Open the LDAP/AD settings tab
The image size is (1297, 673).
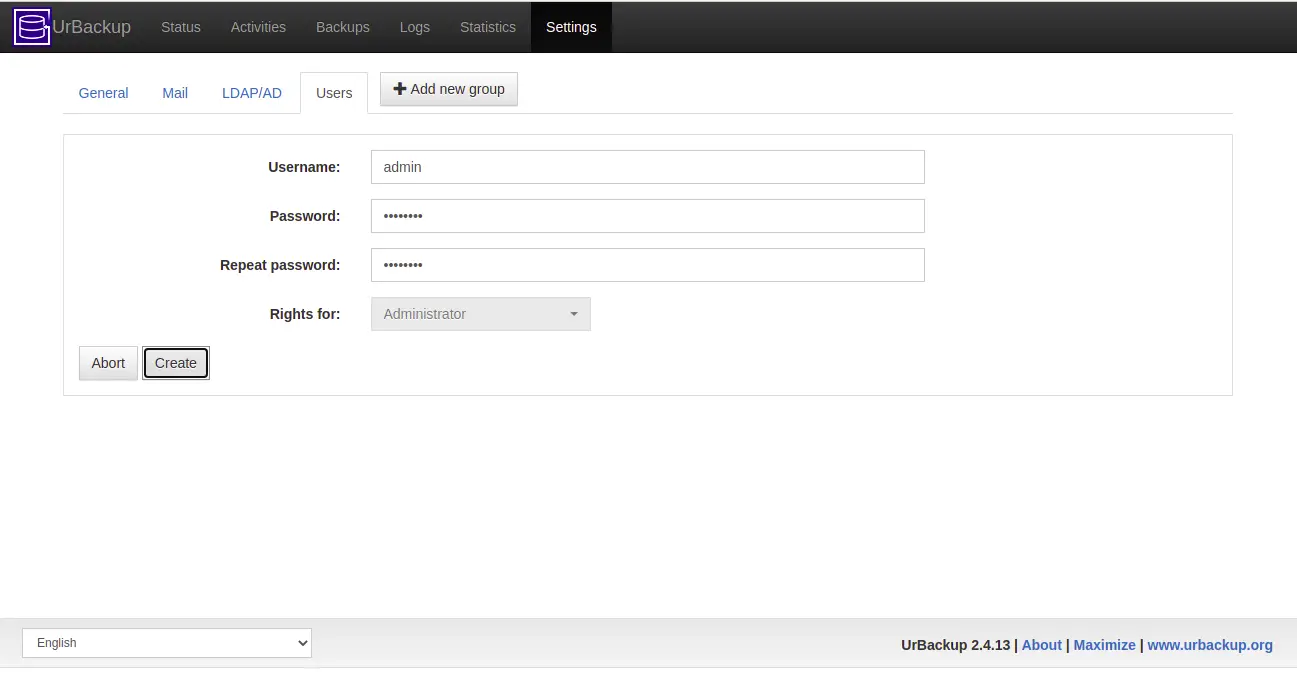coord(252,93)
